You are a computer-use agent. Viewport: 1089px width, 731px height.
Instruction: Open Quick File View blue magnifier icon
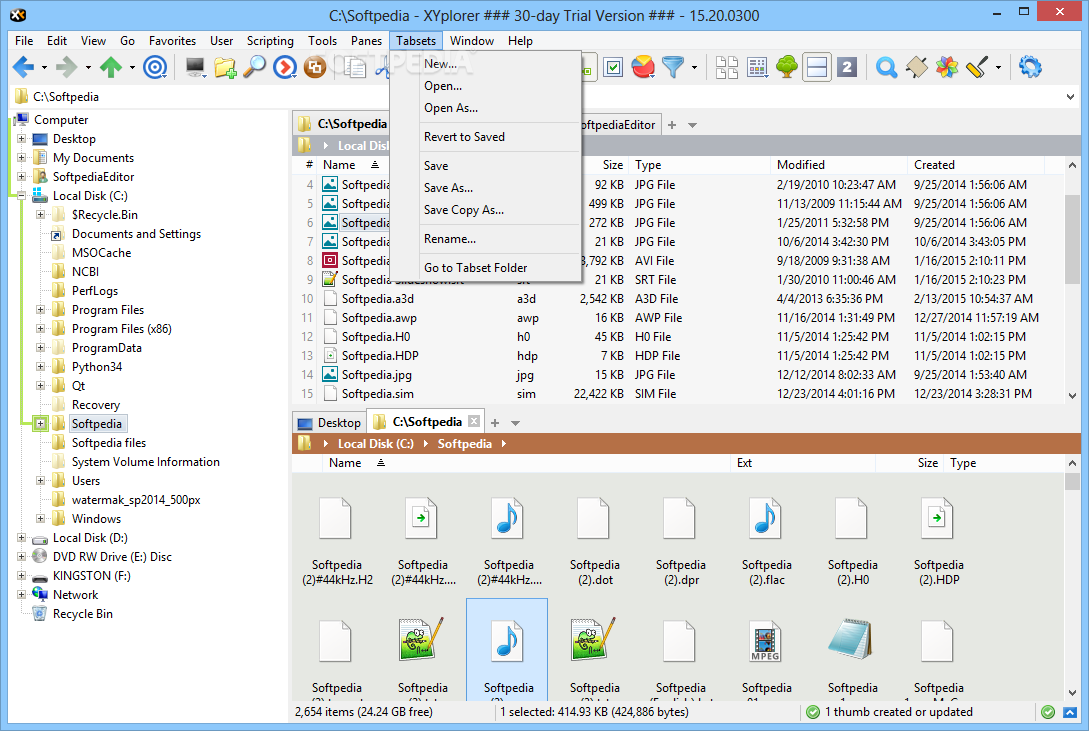pos(886,67)
